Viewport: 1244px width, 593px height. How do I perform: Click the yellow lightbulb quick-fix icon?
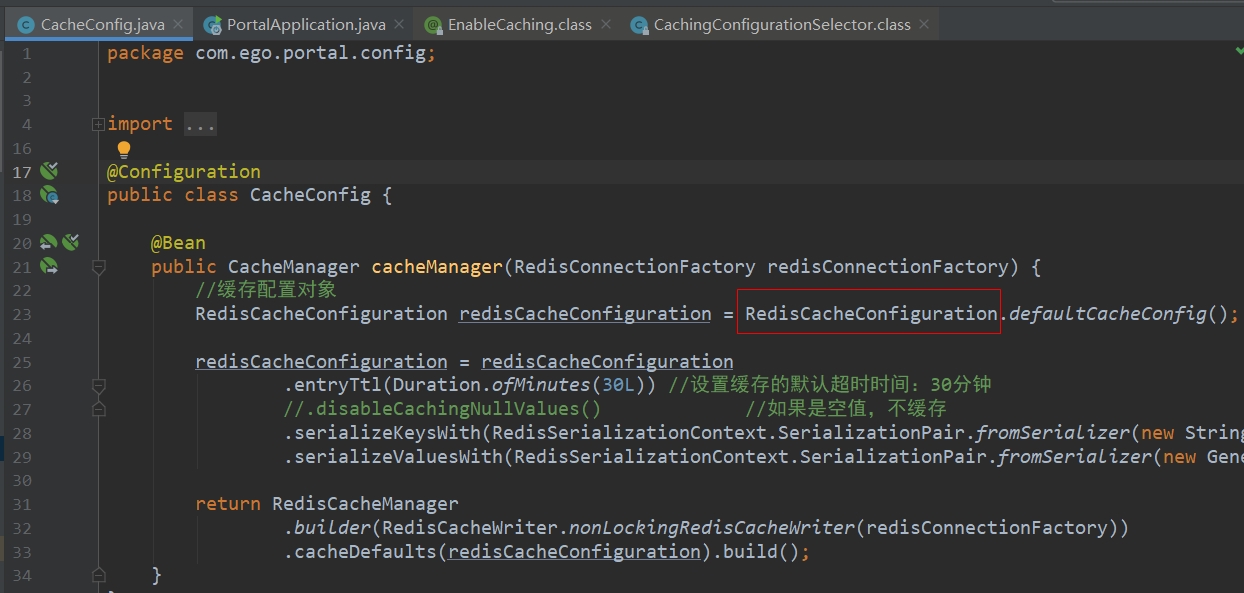point(124,150)
